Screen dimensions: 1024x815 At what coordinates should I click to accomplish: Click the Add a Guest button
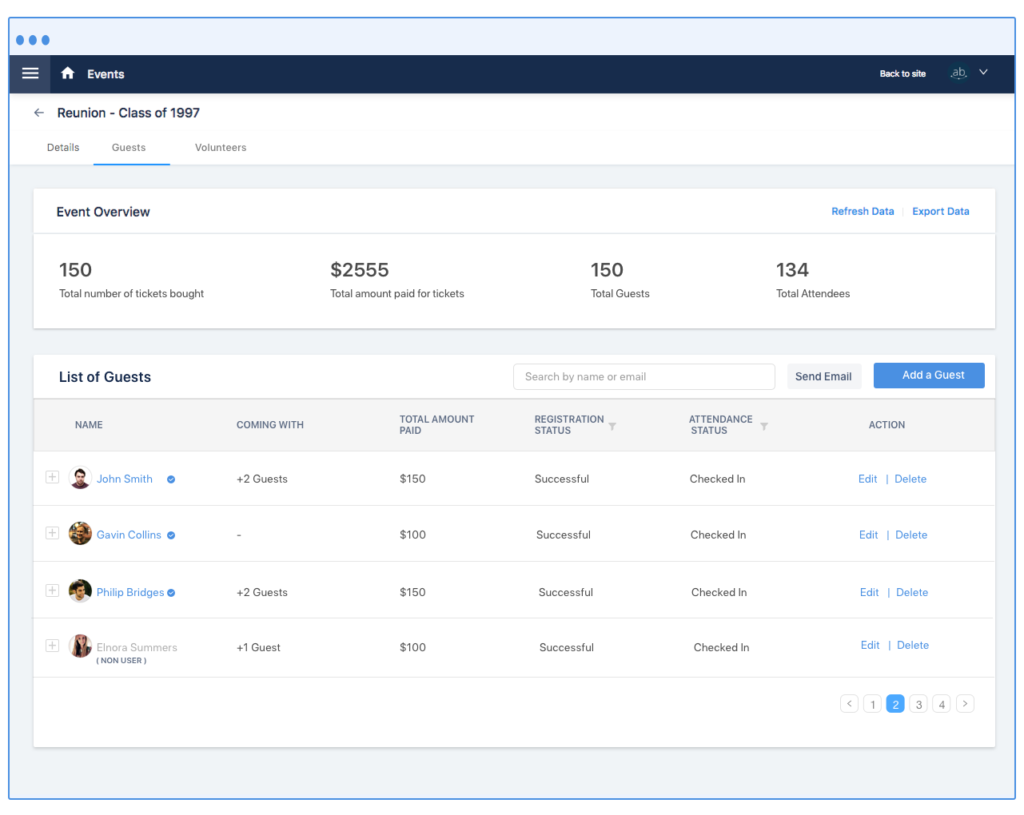928,376
